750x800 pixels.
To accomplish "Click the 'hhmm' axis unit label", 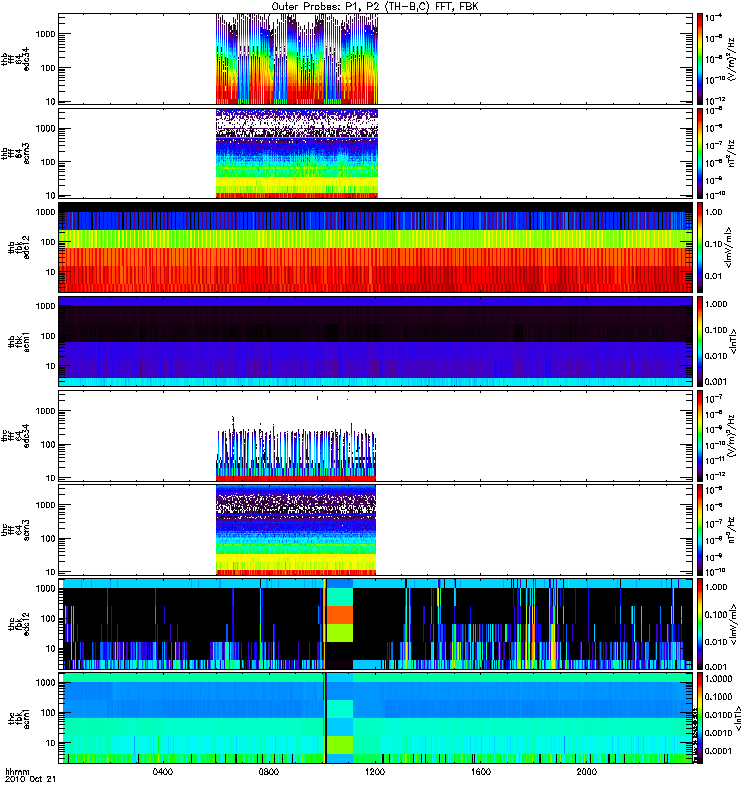I will 17,772.
